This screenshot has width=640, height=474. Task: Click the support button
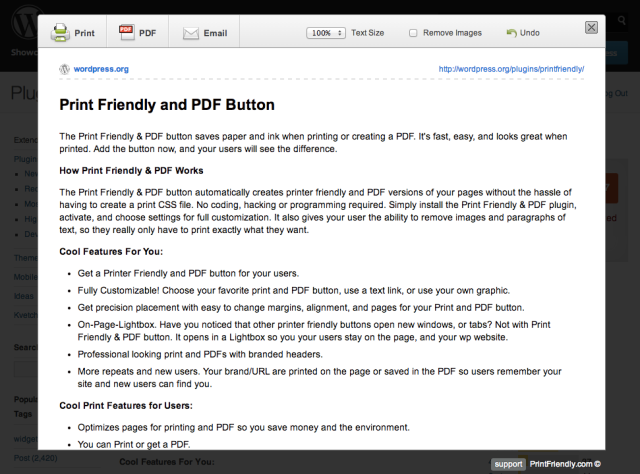(508, 464)
